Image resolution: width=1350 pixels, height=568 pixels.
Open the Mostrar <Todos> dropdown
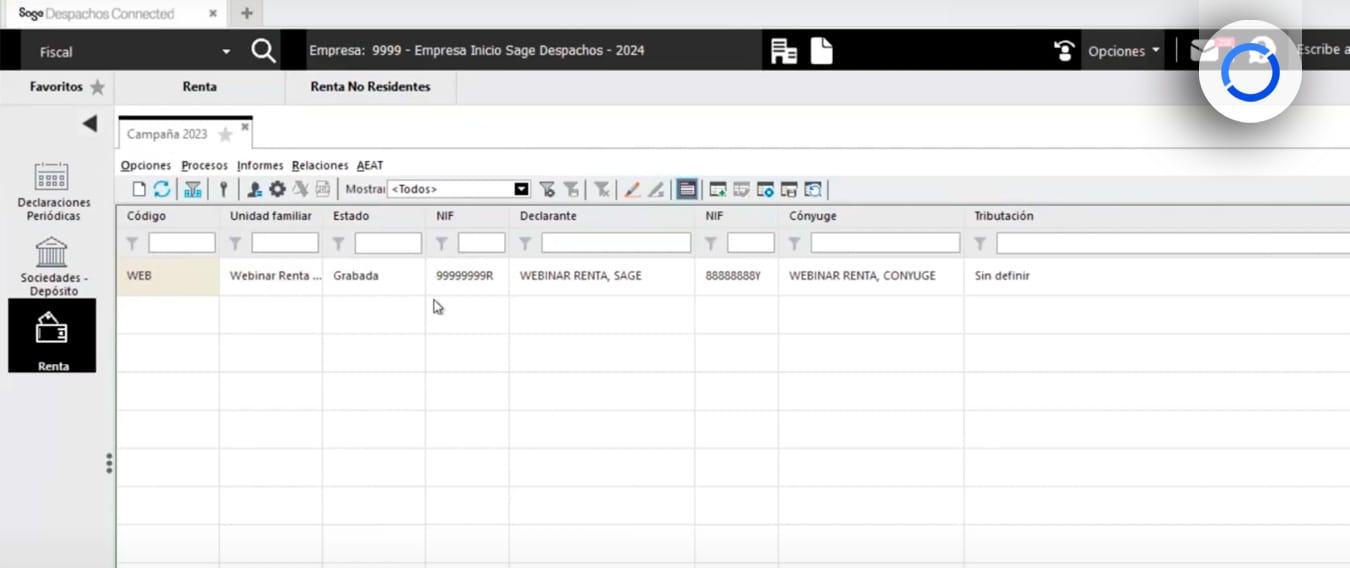click(521, 189)
